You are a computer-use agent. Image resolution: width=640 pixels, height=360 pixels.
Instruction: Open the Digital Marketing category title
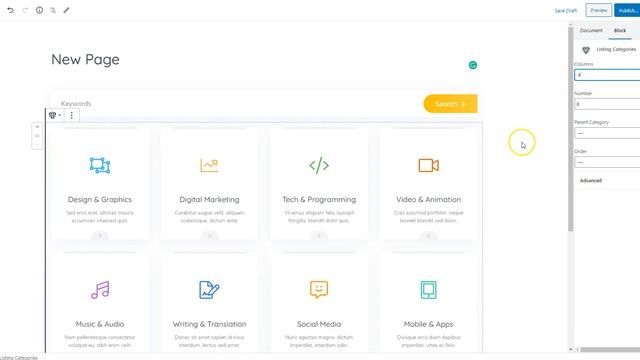pos(209,200)
